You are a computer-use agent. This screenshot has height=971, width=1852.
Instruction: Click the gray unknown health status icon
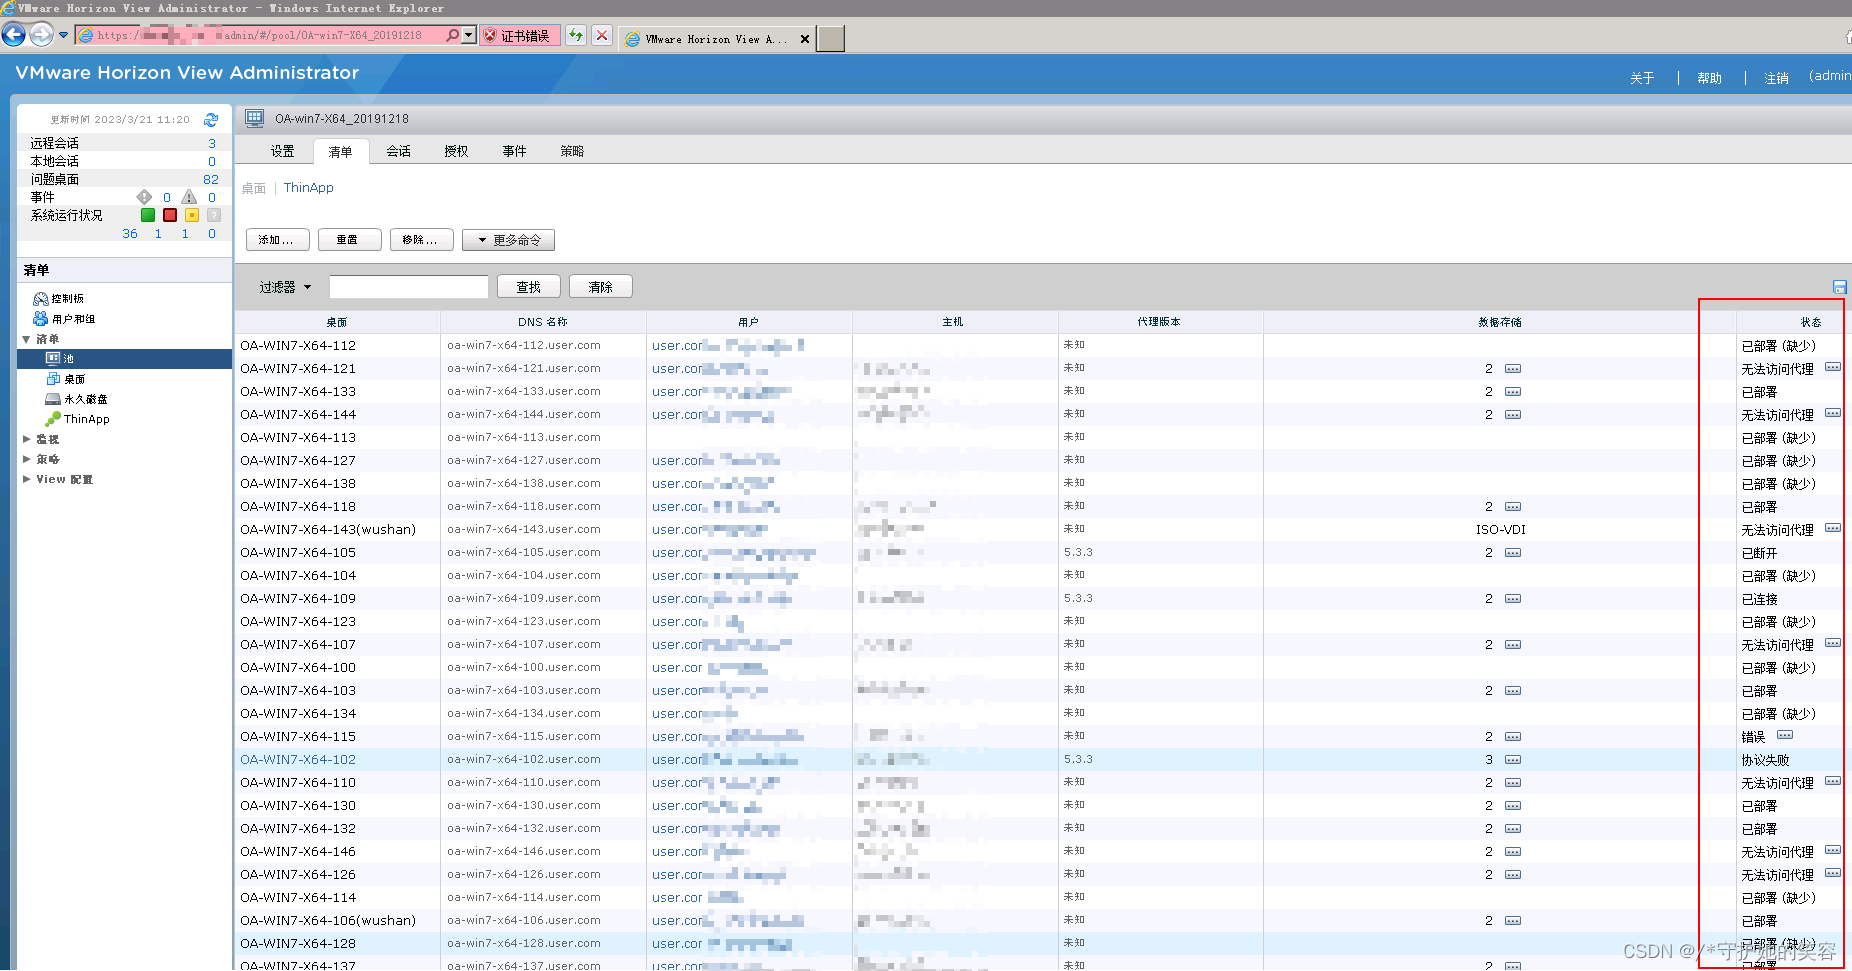pos(214,215)
